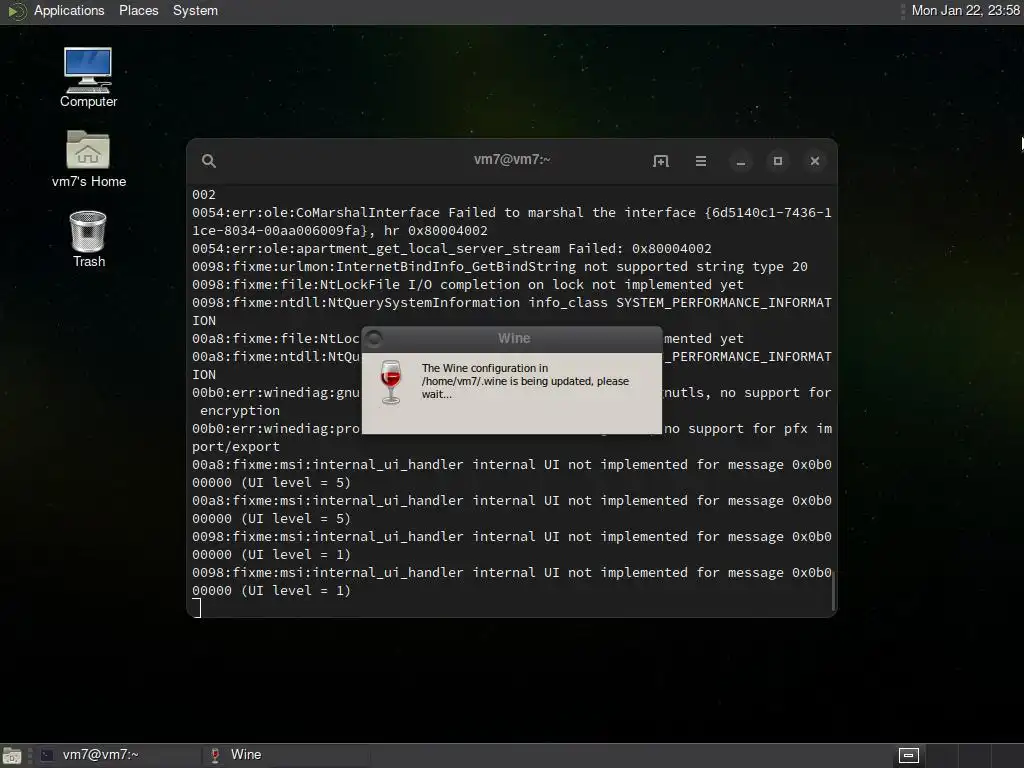Open vm7's Home folder icon
The height and width of the screenshot is (768, 1024).
coord(88,159)
